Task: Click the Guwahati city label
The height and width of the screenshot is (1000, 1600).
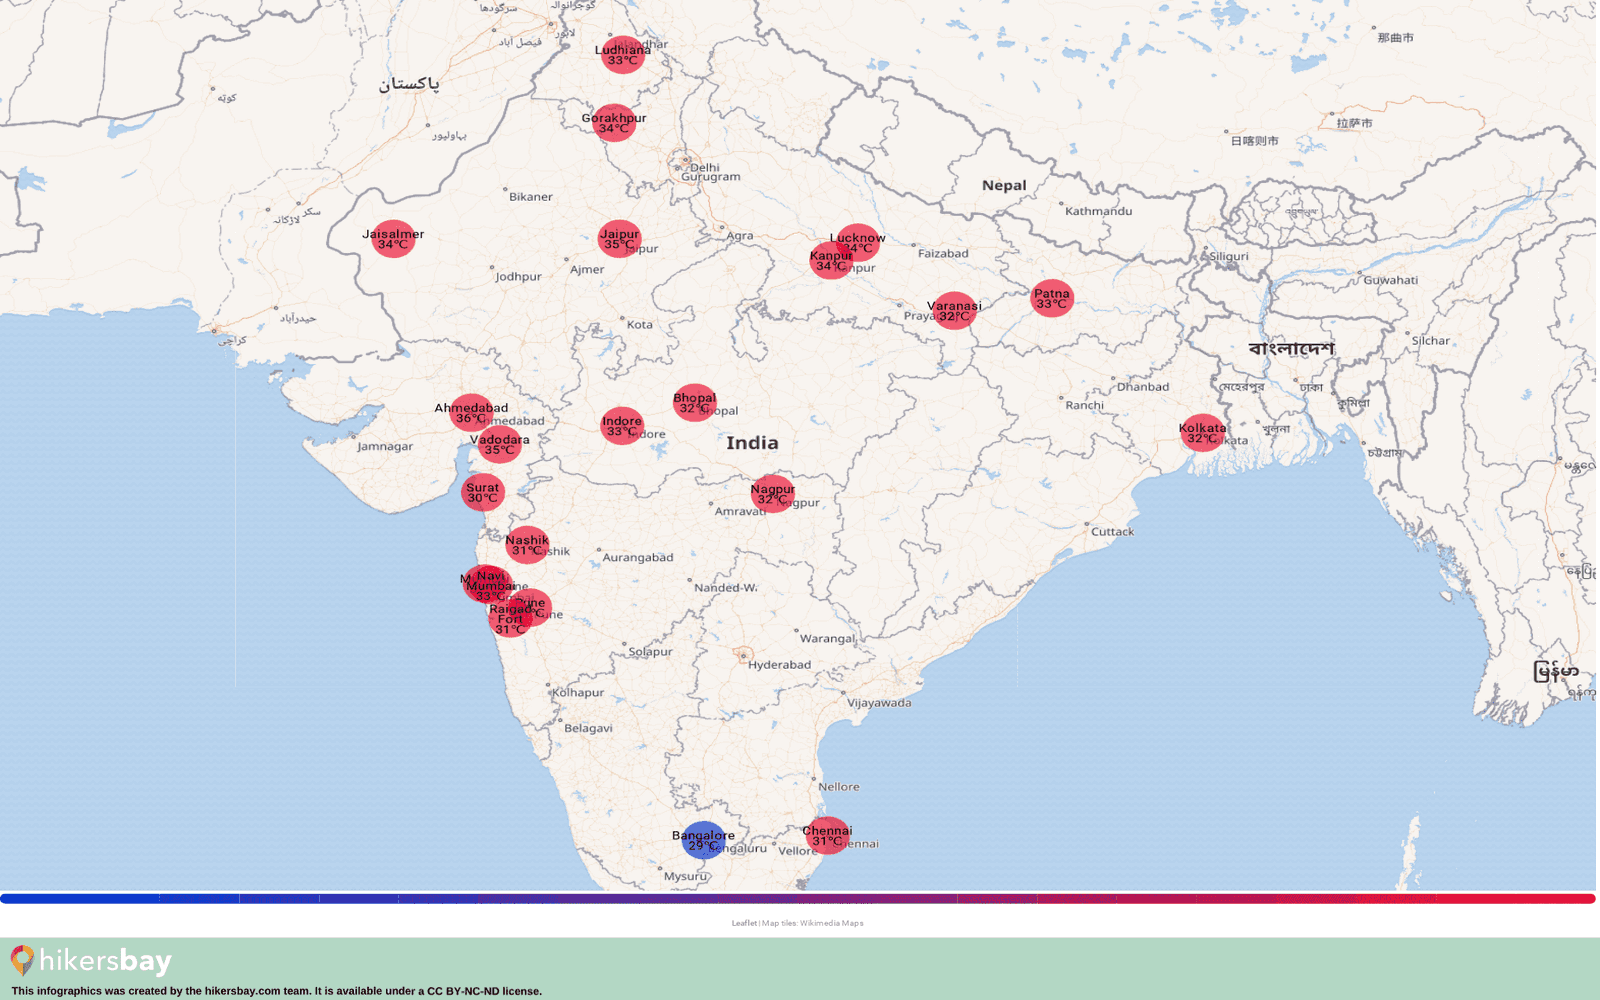Action: 1390,280
